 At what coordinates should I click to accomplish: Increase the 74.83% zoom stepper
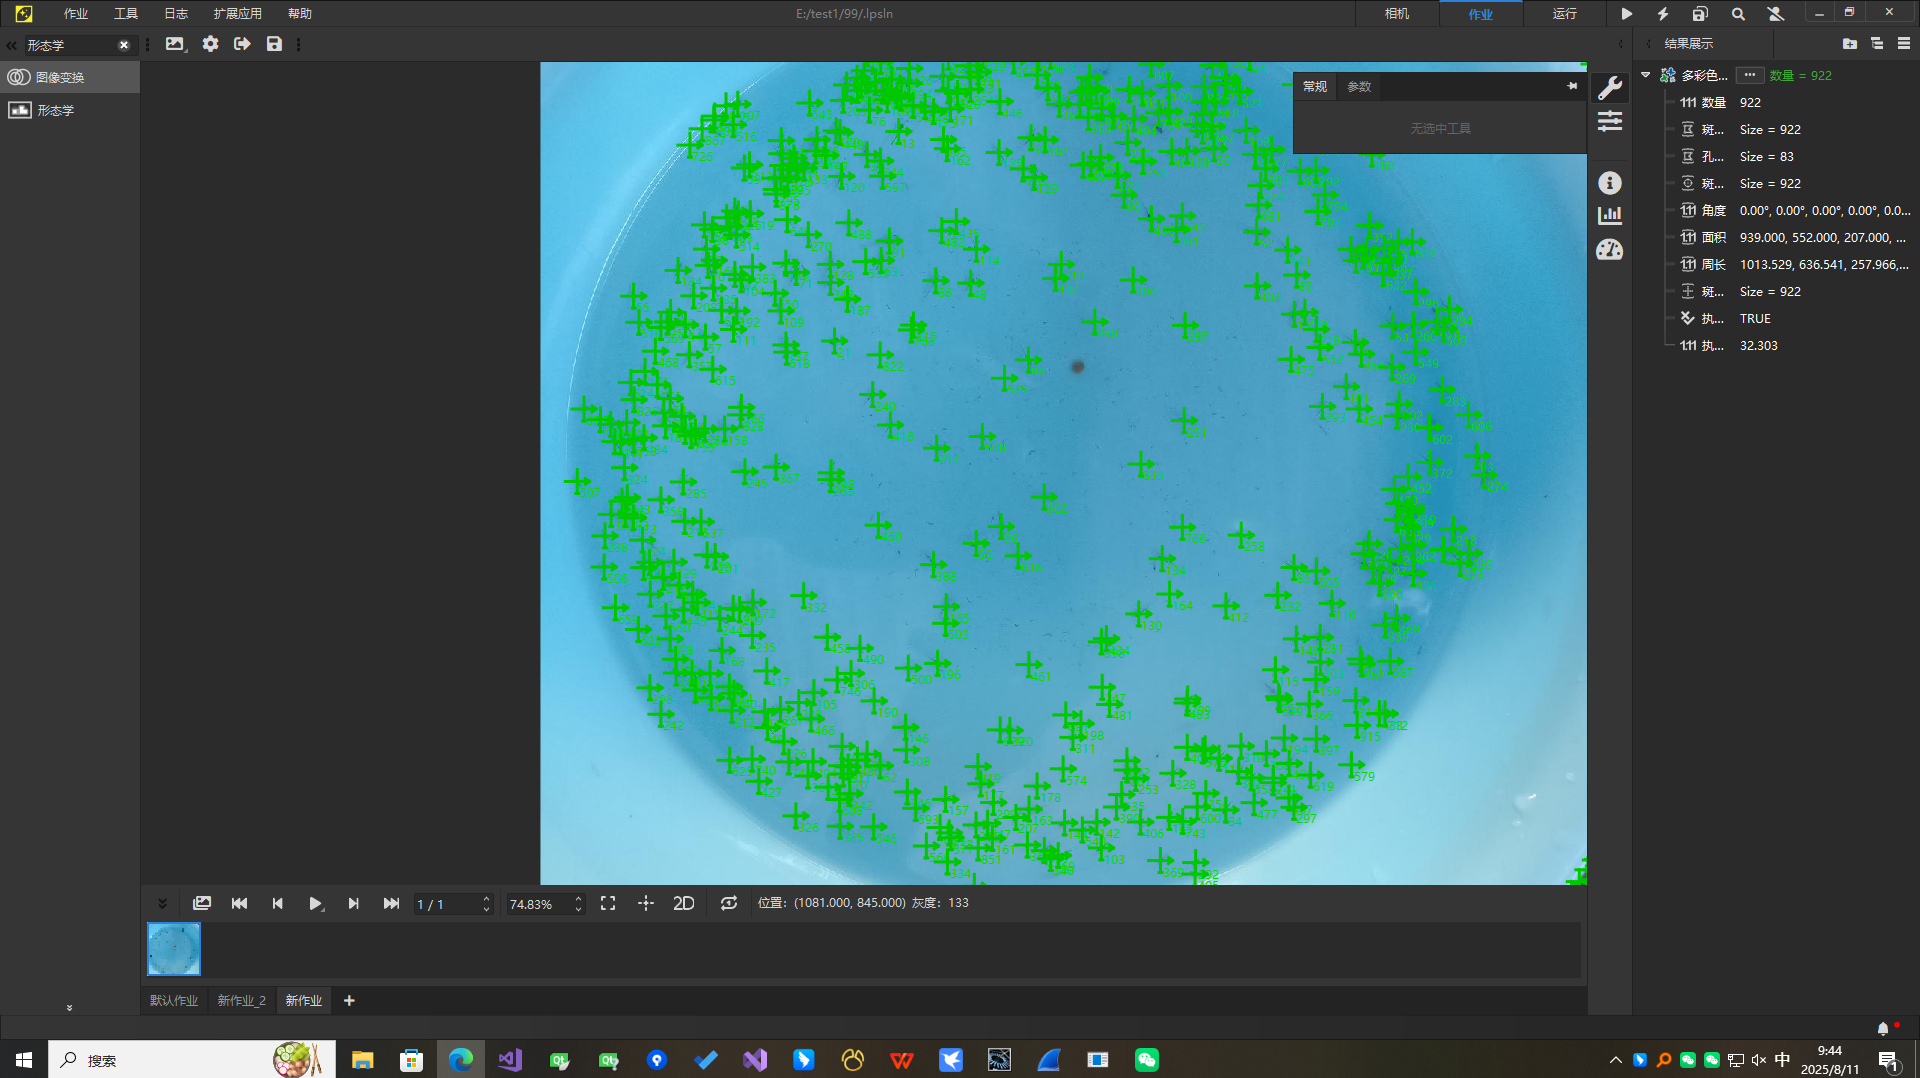(x=578, y=898)
